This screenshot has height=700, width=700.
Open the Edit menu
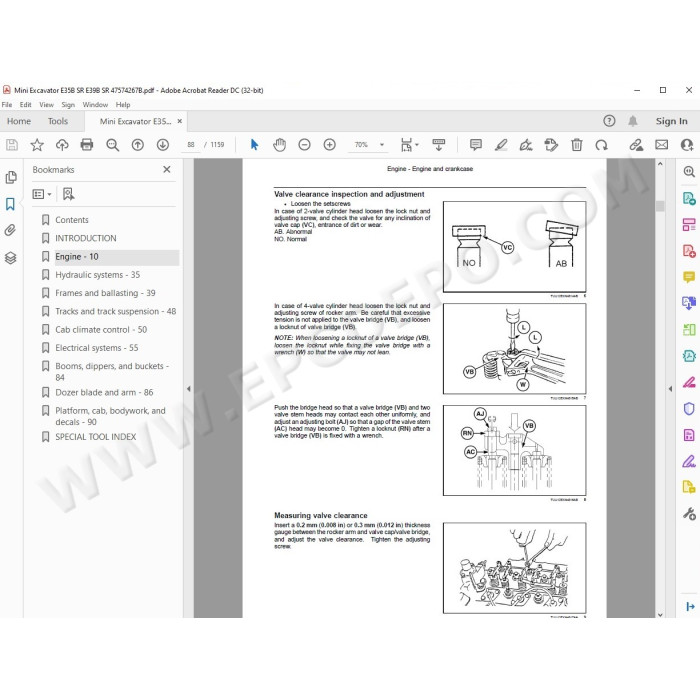click(25, 104)
